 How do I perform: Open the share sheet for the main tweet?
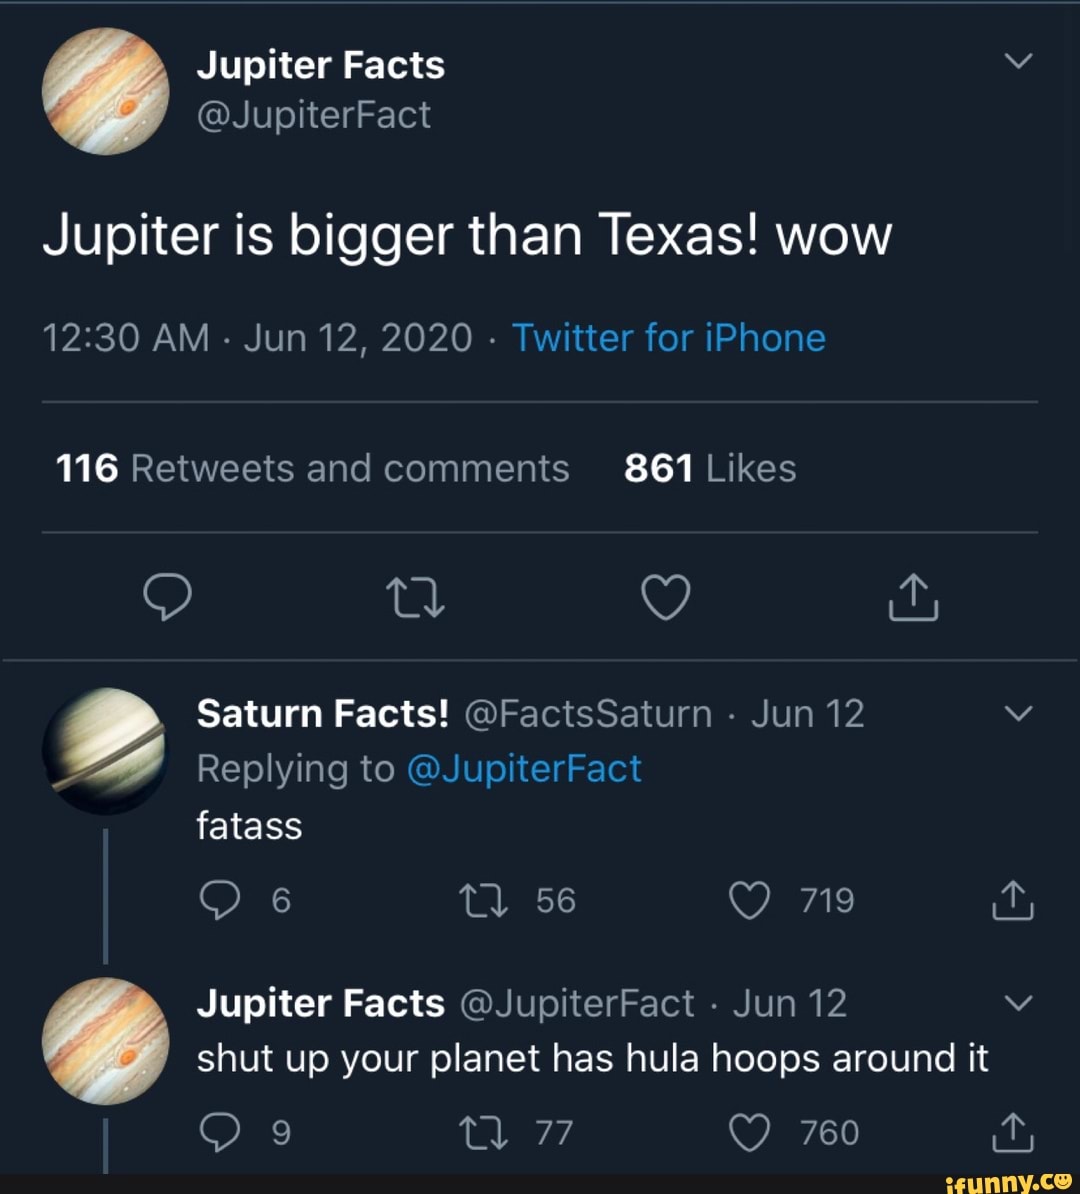click(912, 598)
